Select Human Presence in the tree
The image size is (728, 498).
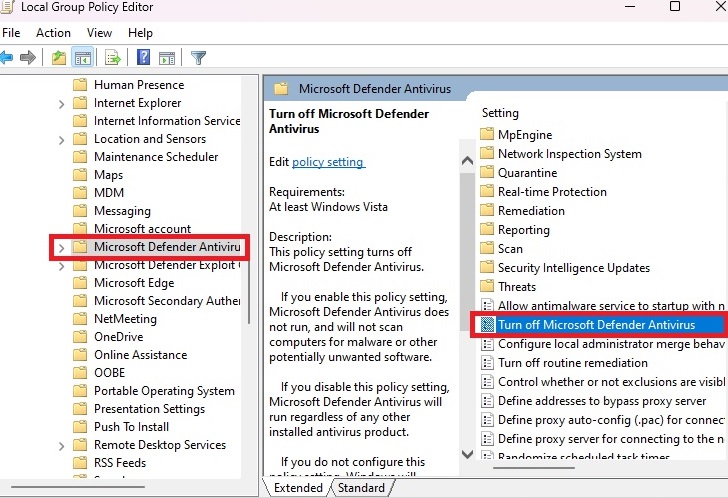pyautogui.click(x=139, y=85)
